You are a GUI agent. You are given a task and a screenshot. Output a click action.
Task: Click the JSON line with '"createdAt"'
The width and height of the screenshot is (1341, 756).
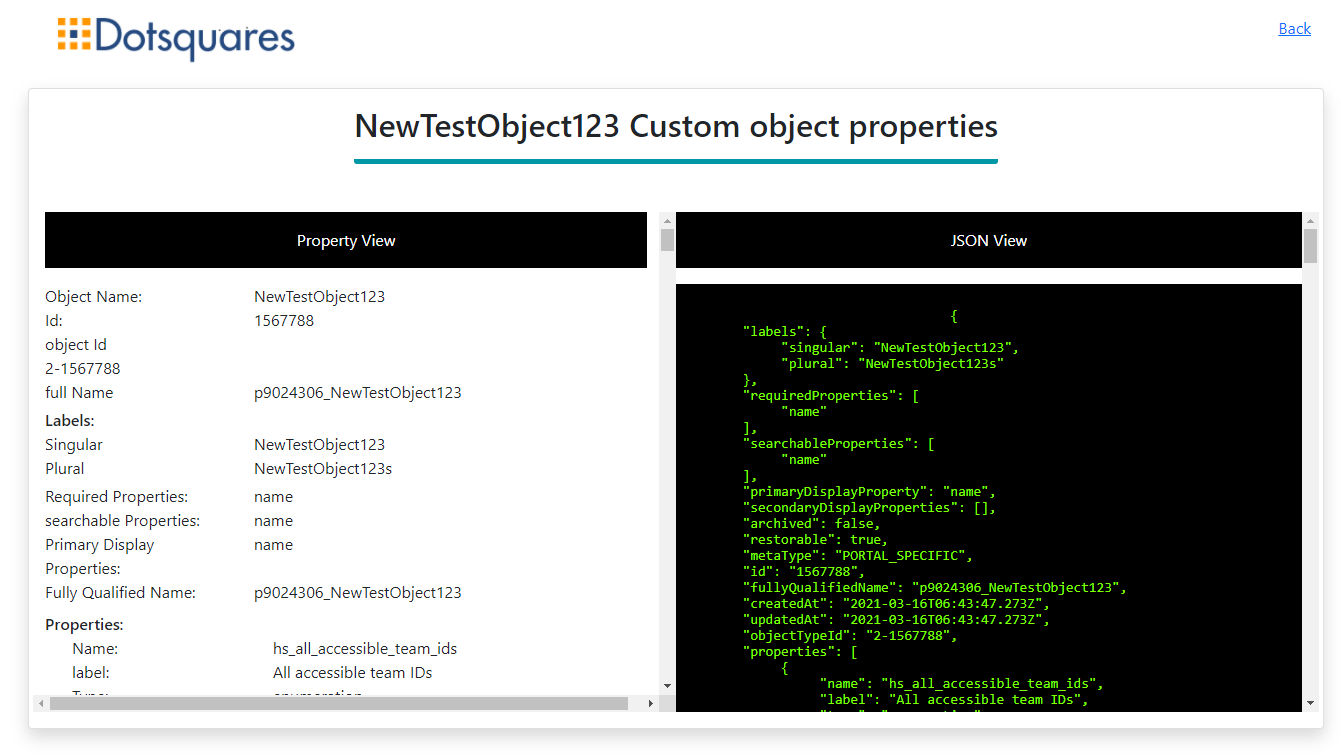[x=896, y=604]
